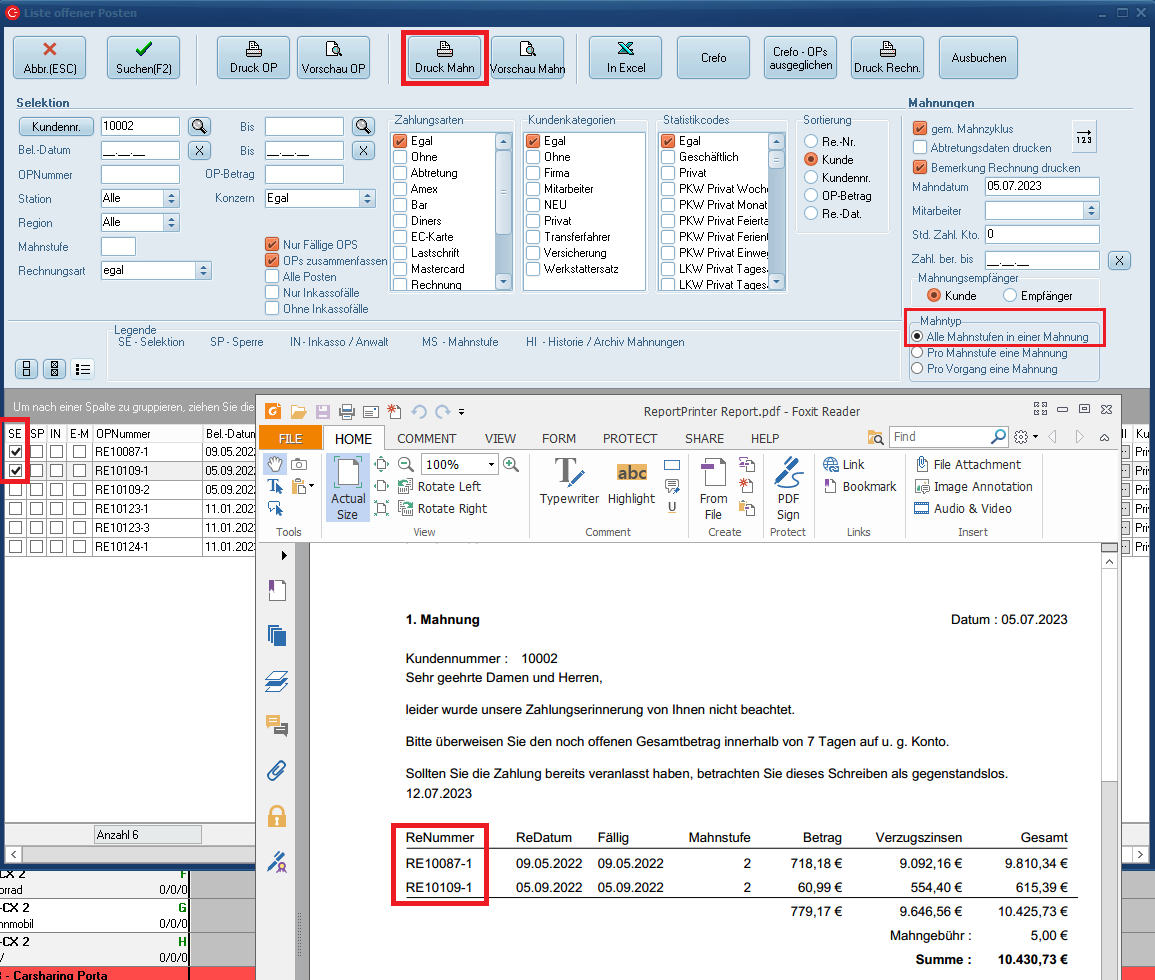
Task: Open the Rechnungsart dropdown
Action: tap(204, 270)
